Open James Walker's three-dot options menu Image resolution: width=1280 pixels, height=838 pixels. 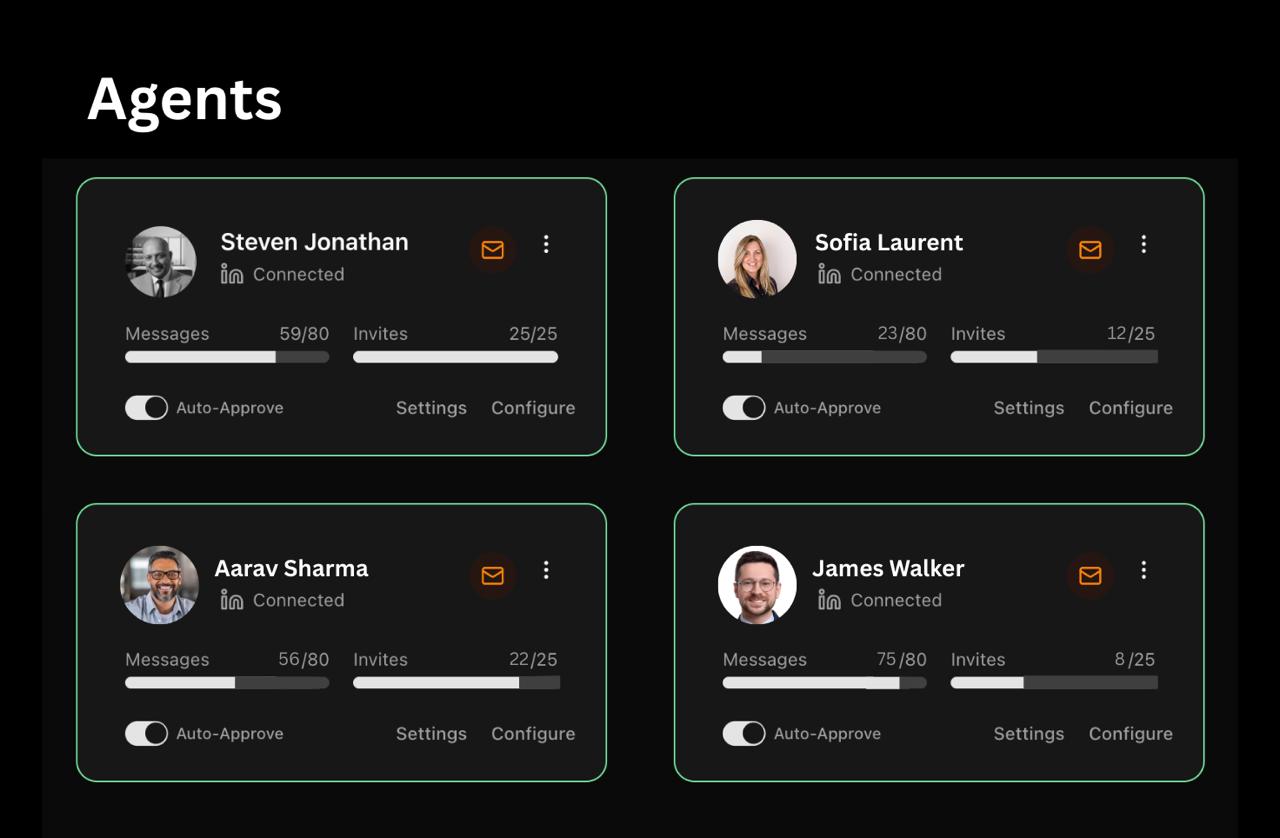point(1144,570)
